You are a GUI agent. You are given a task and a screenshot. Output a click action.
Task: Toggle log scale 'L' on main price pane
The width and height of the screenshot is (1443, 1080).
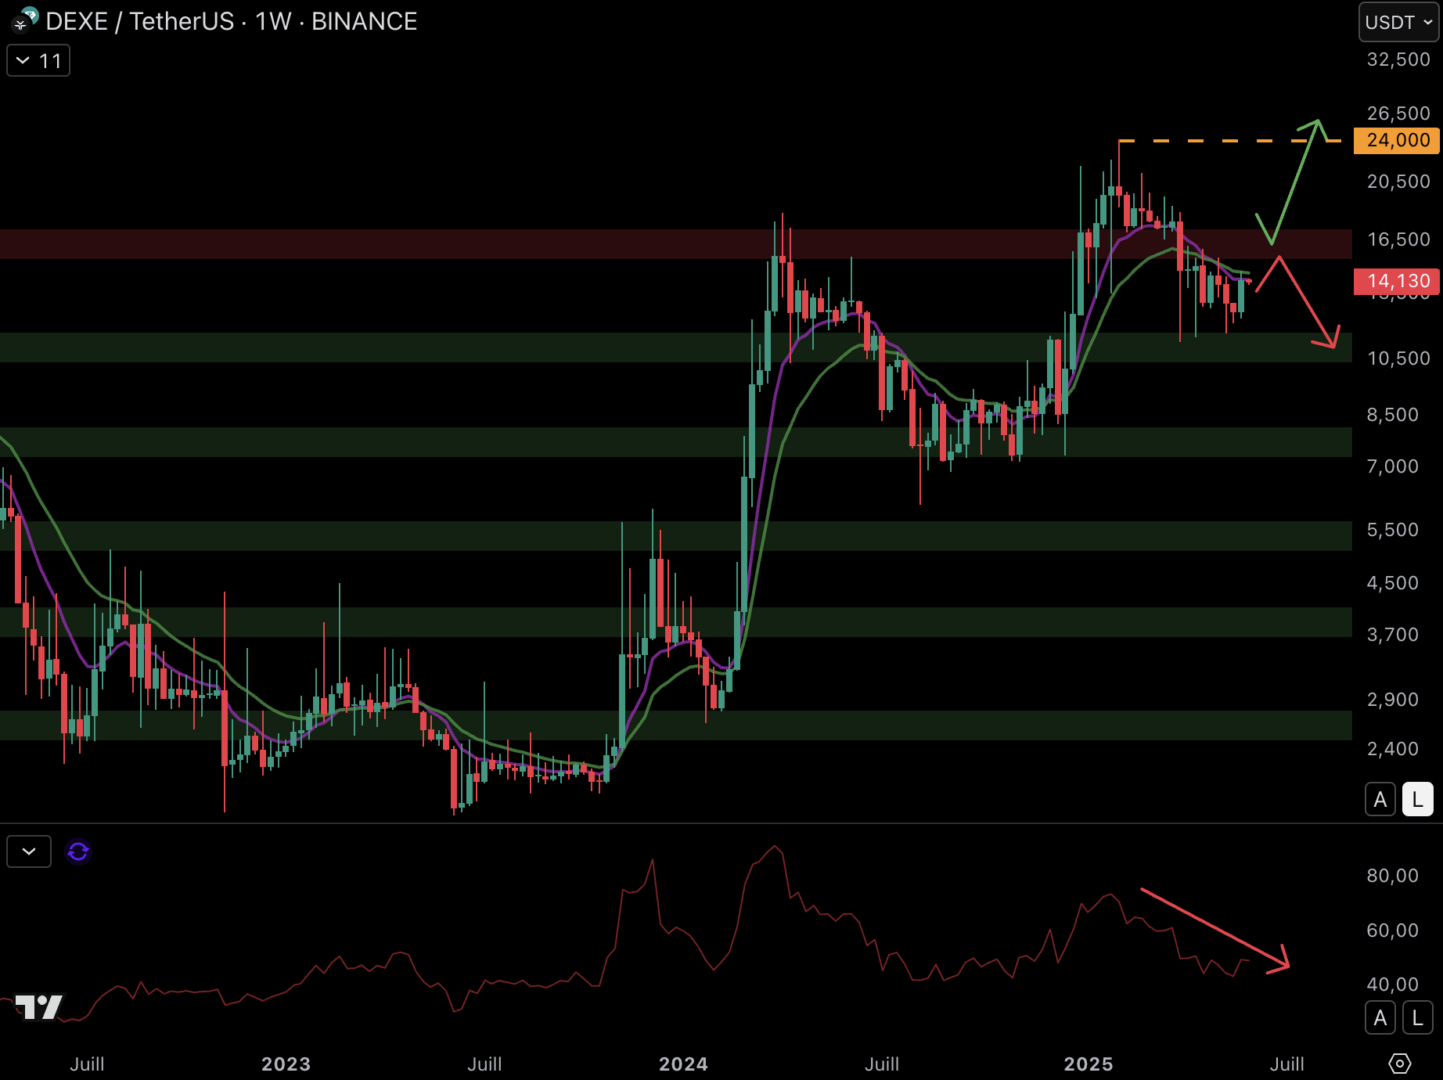pos(1417,799)
